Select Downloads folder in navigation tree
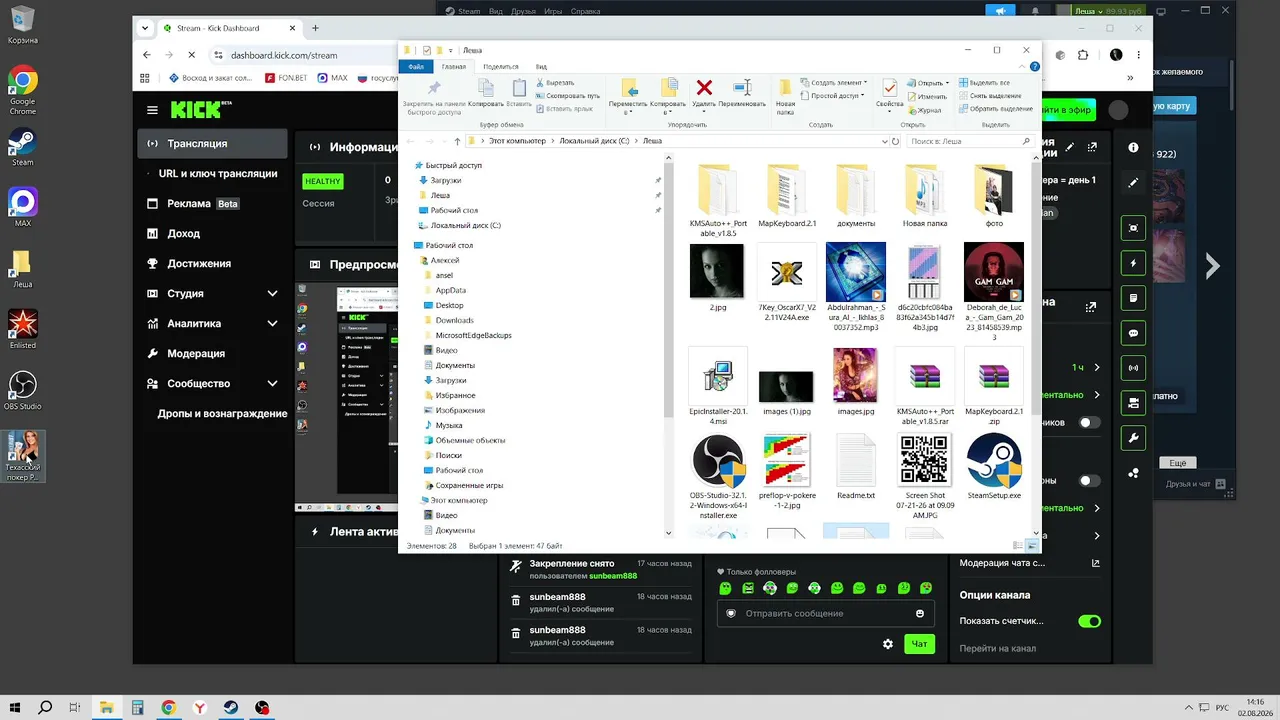This screenshot has width=1280, height=720. click(x=454, y=321)
